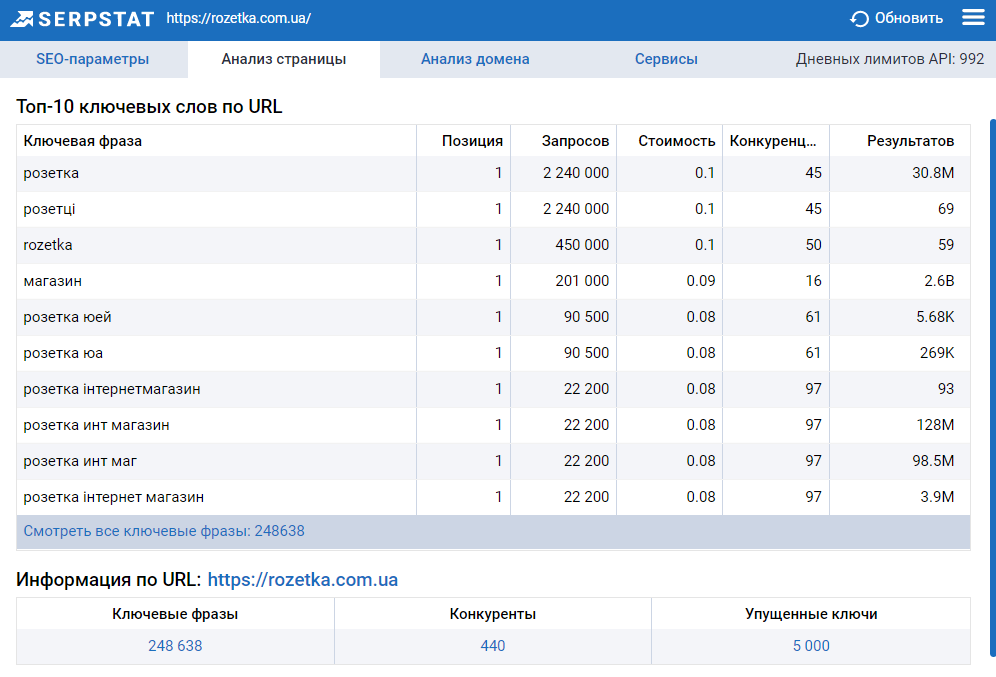
Task: Select the Анализ страницы tab
Action: [x=283, y=59]
